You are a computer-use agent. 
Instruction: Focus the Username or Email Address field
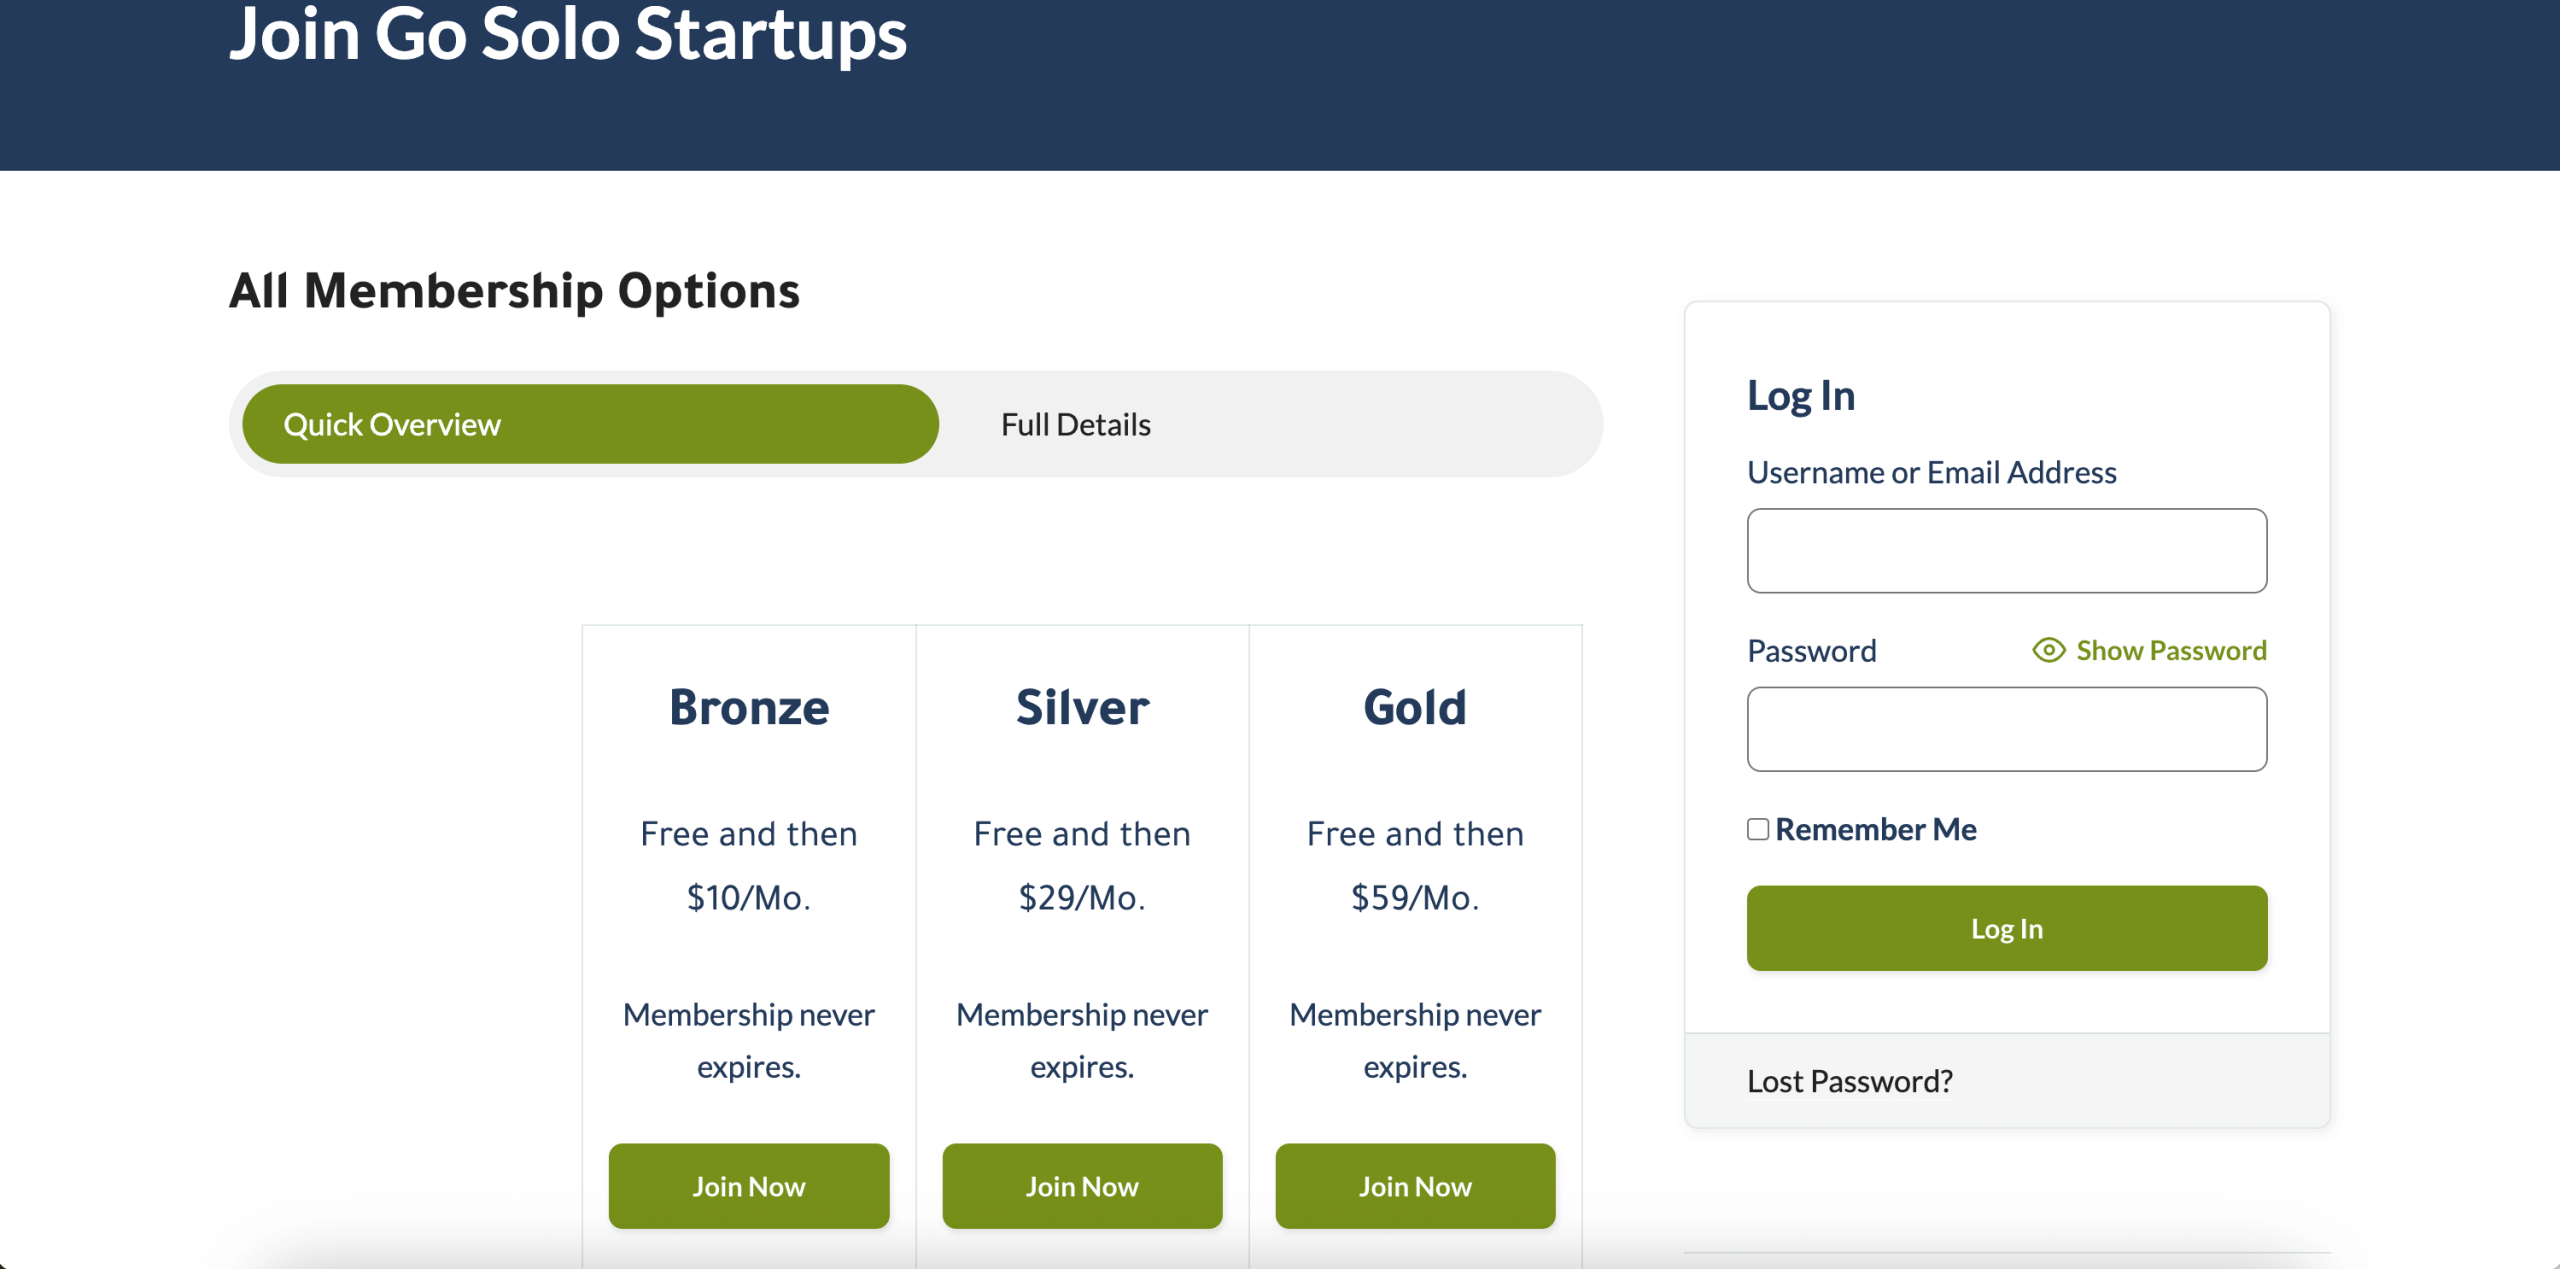pos(2006,551)
